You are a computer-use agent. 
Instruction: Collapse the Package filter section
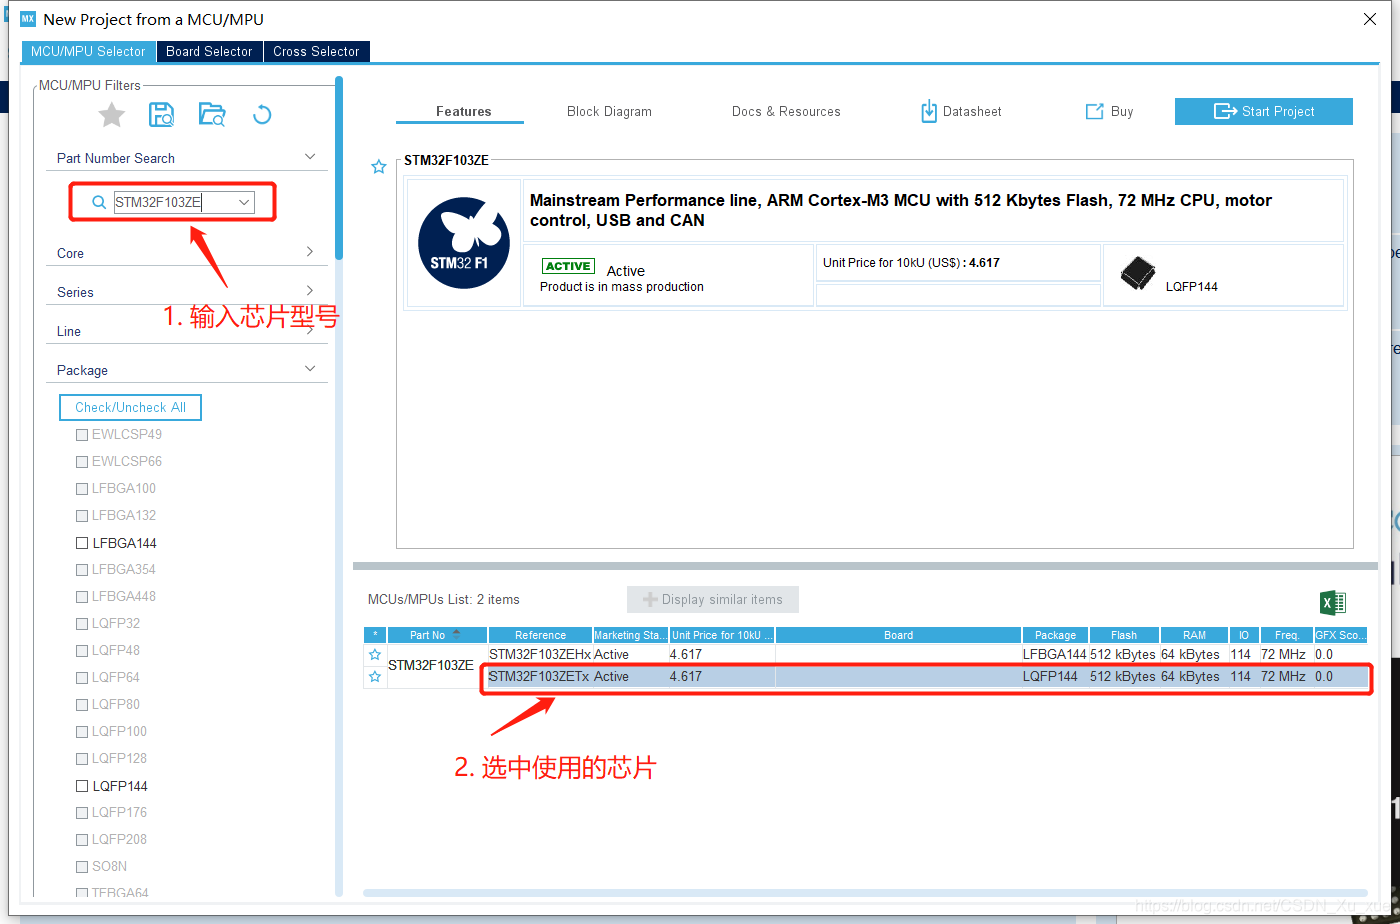tap(310, 369)
